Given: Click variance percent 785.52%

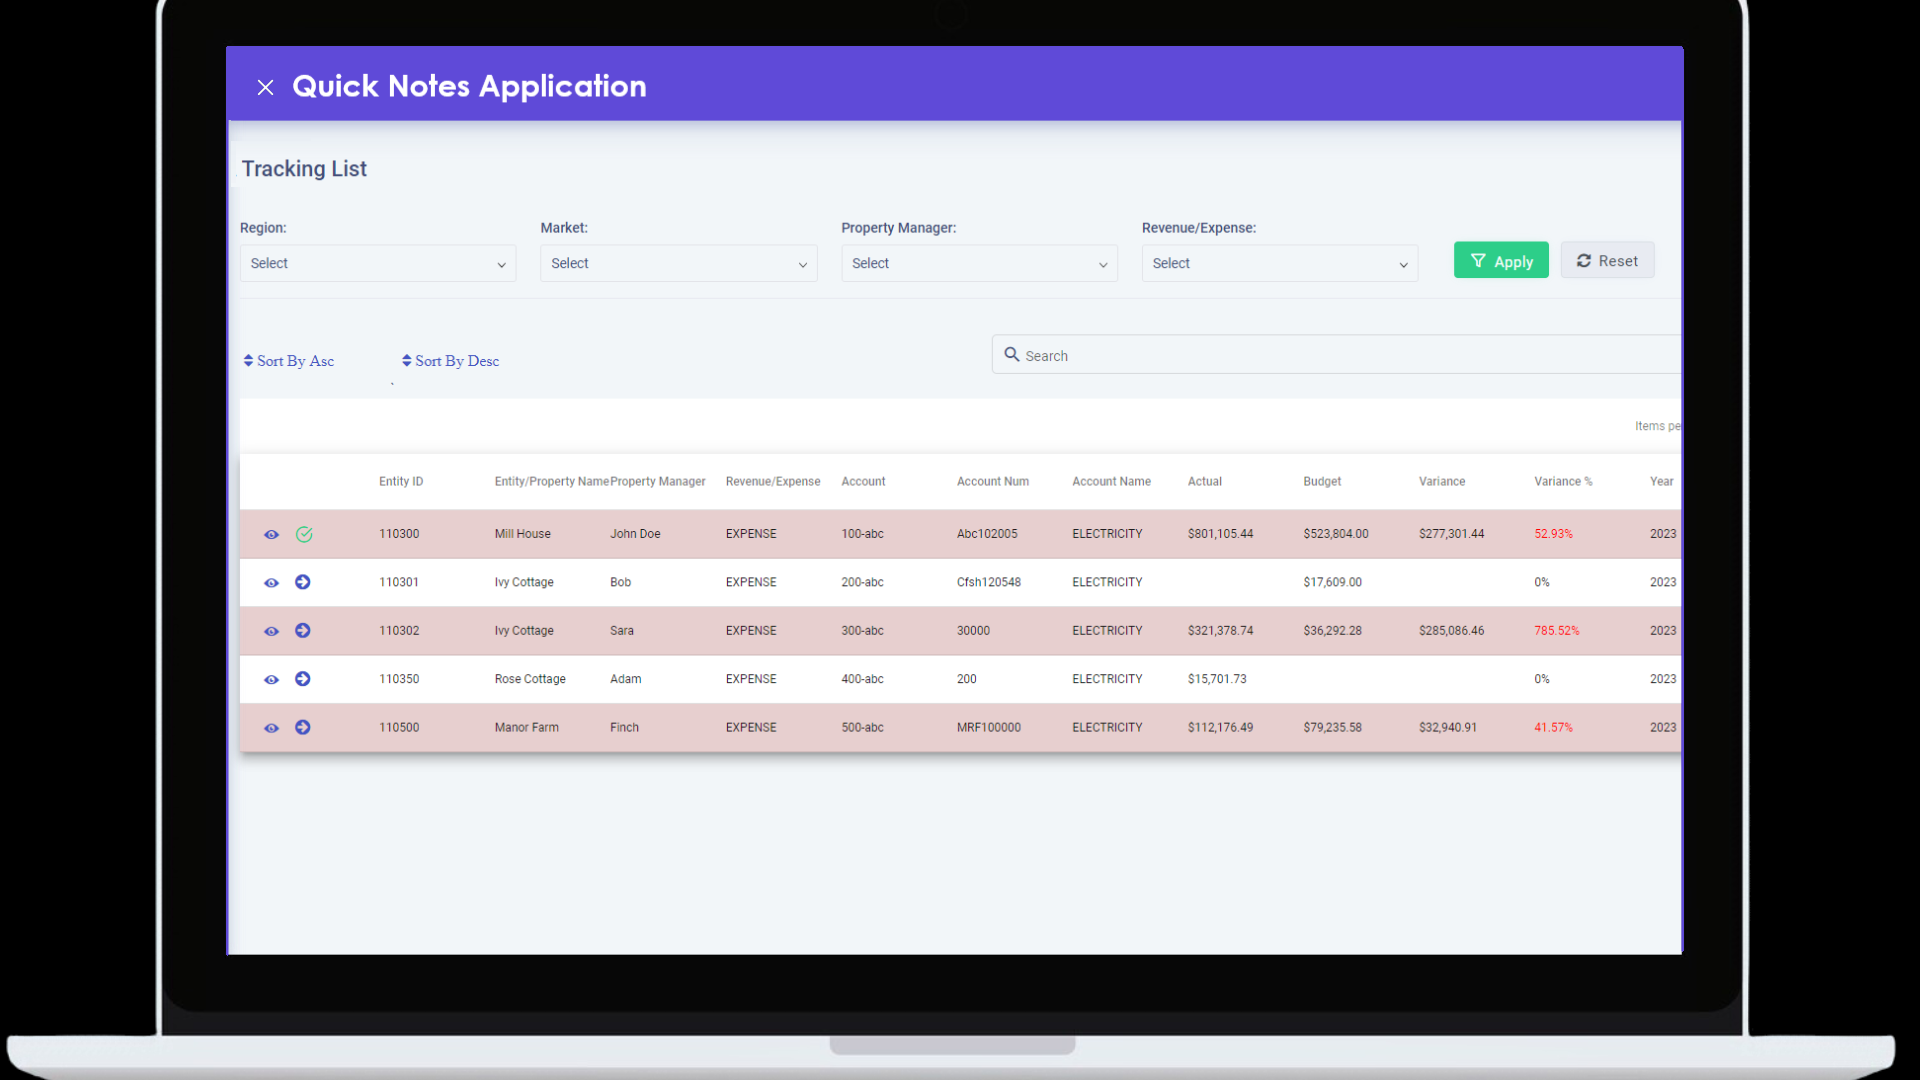Looking at the screenshot, I should [1557, 631].
